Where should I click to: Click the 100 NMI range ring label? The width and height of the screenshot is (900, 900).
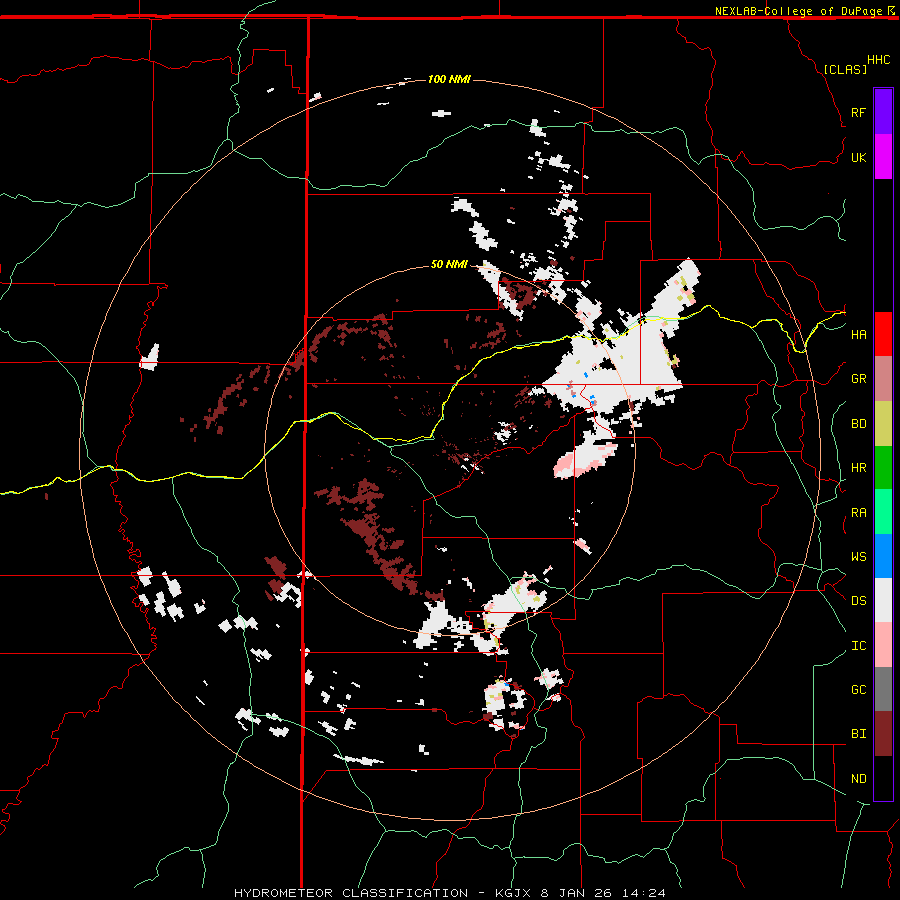tap(449, 79)
